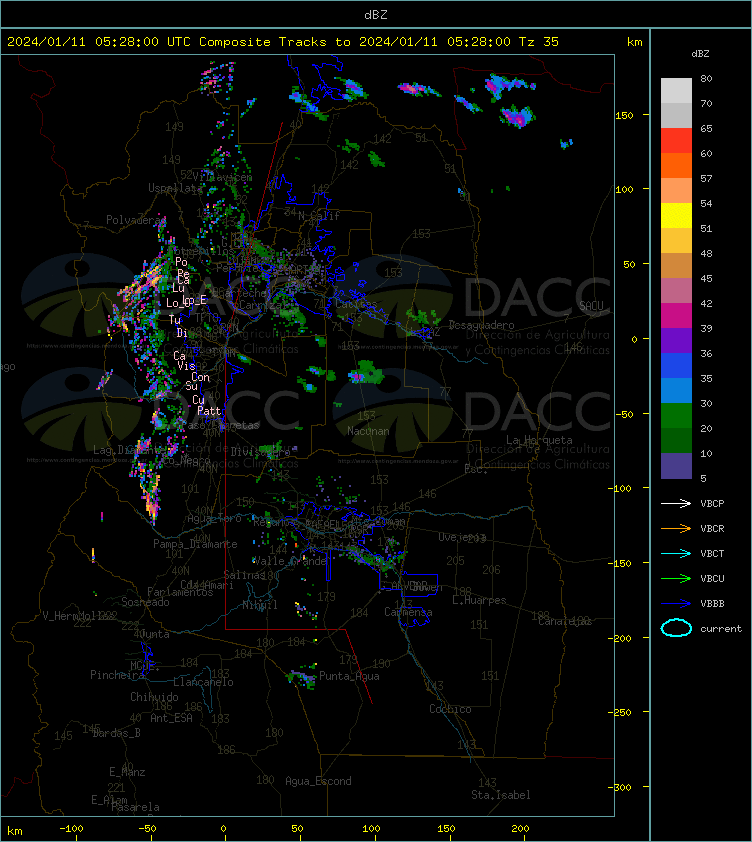752x842 pixels.
Task: Select the red 60 dBZ color swatch
Action: [x=676, y=141]
